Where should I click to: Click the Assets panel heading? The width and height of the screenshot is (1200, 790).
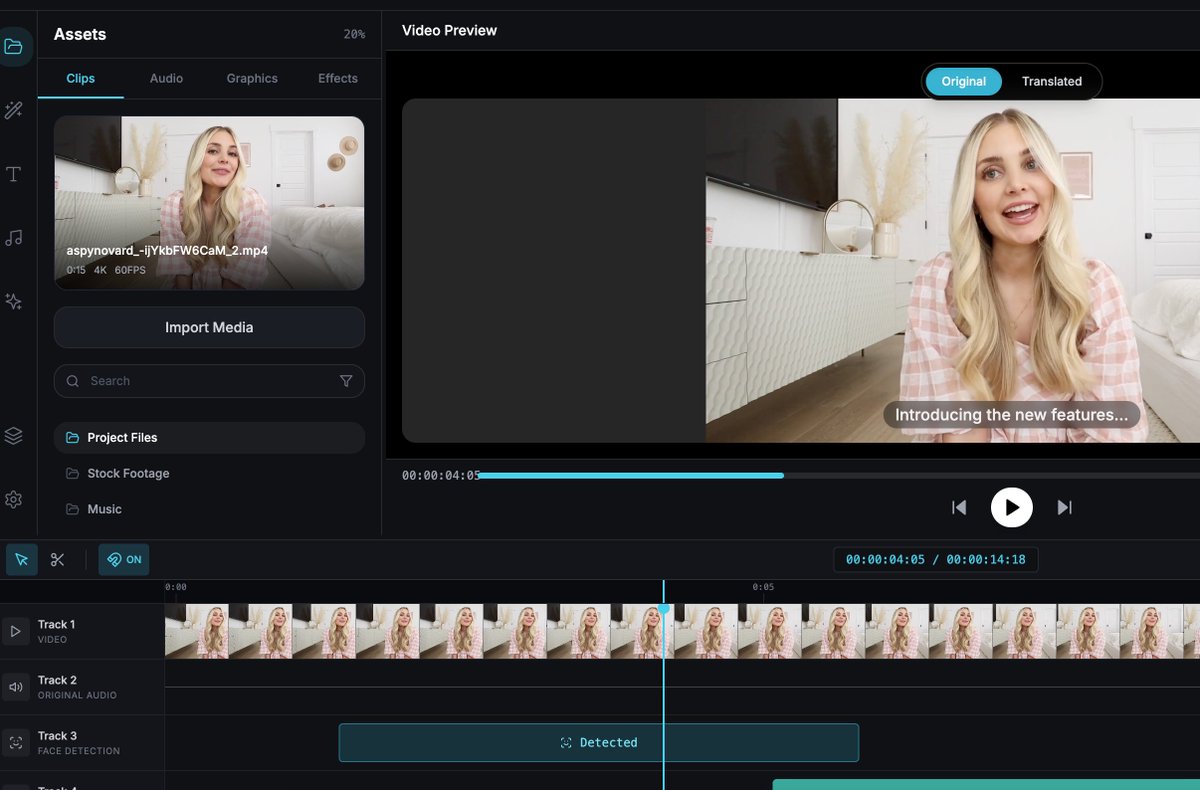click(80, 34)
